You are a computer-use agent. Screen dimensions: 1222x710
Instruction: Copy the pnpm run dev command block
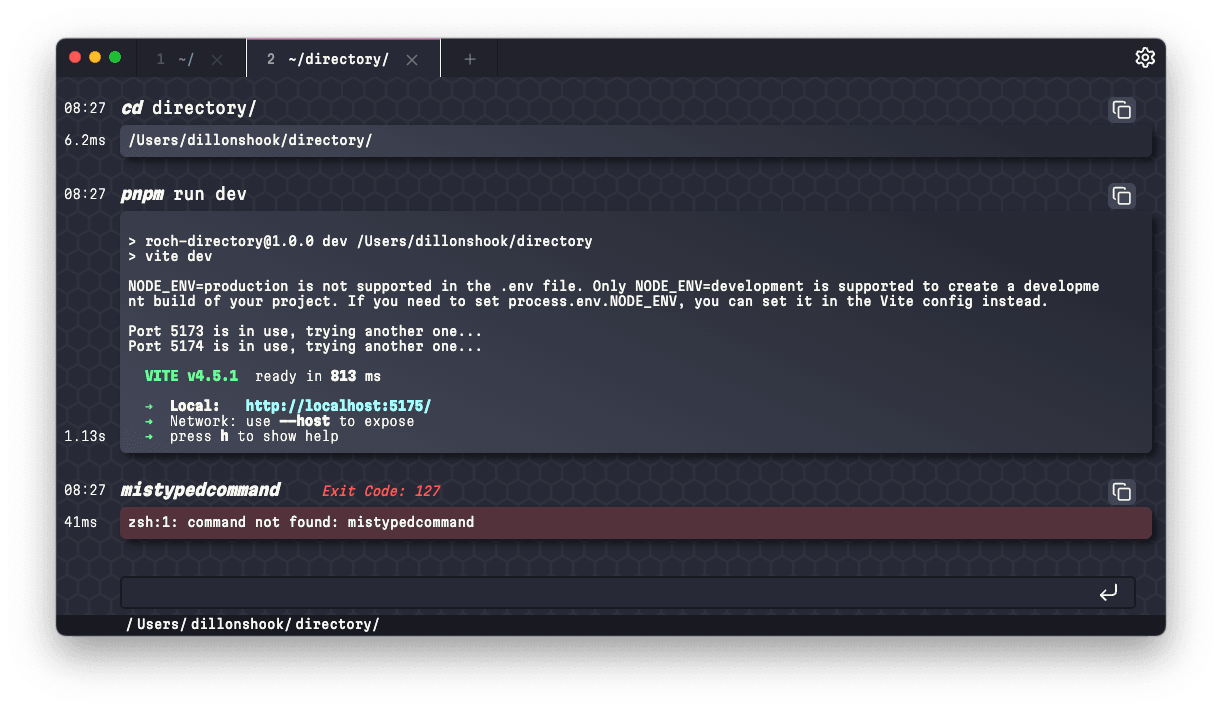[1121, 196]
